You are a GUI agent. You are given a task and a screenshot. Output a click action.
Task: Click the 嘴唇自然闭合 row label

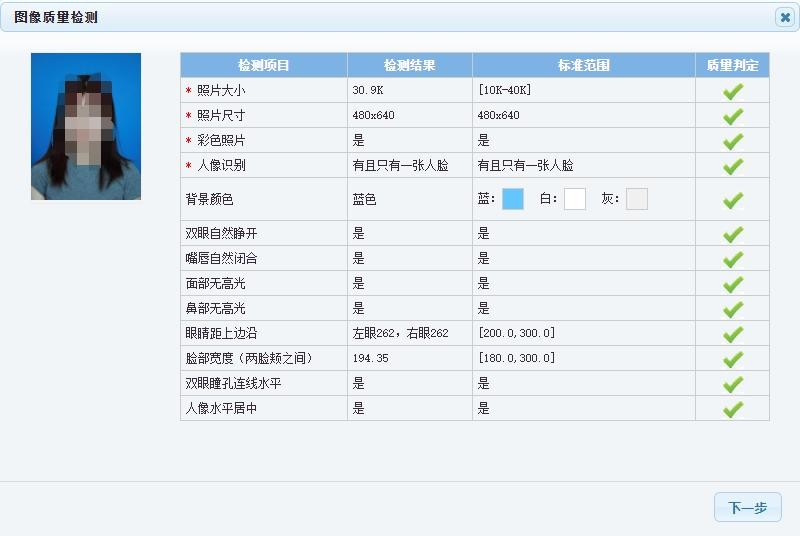click(x=221, y=258)
